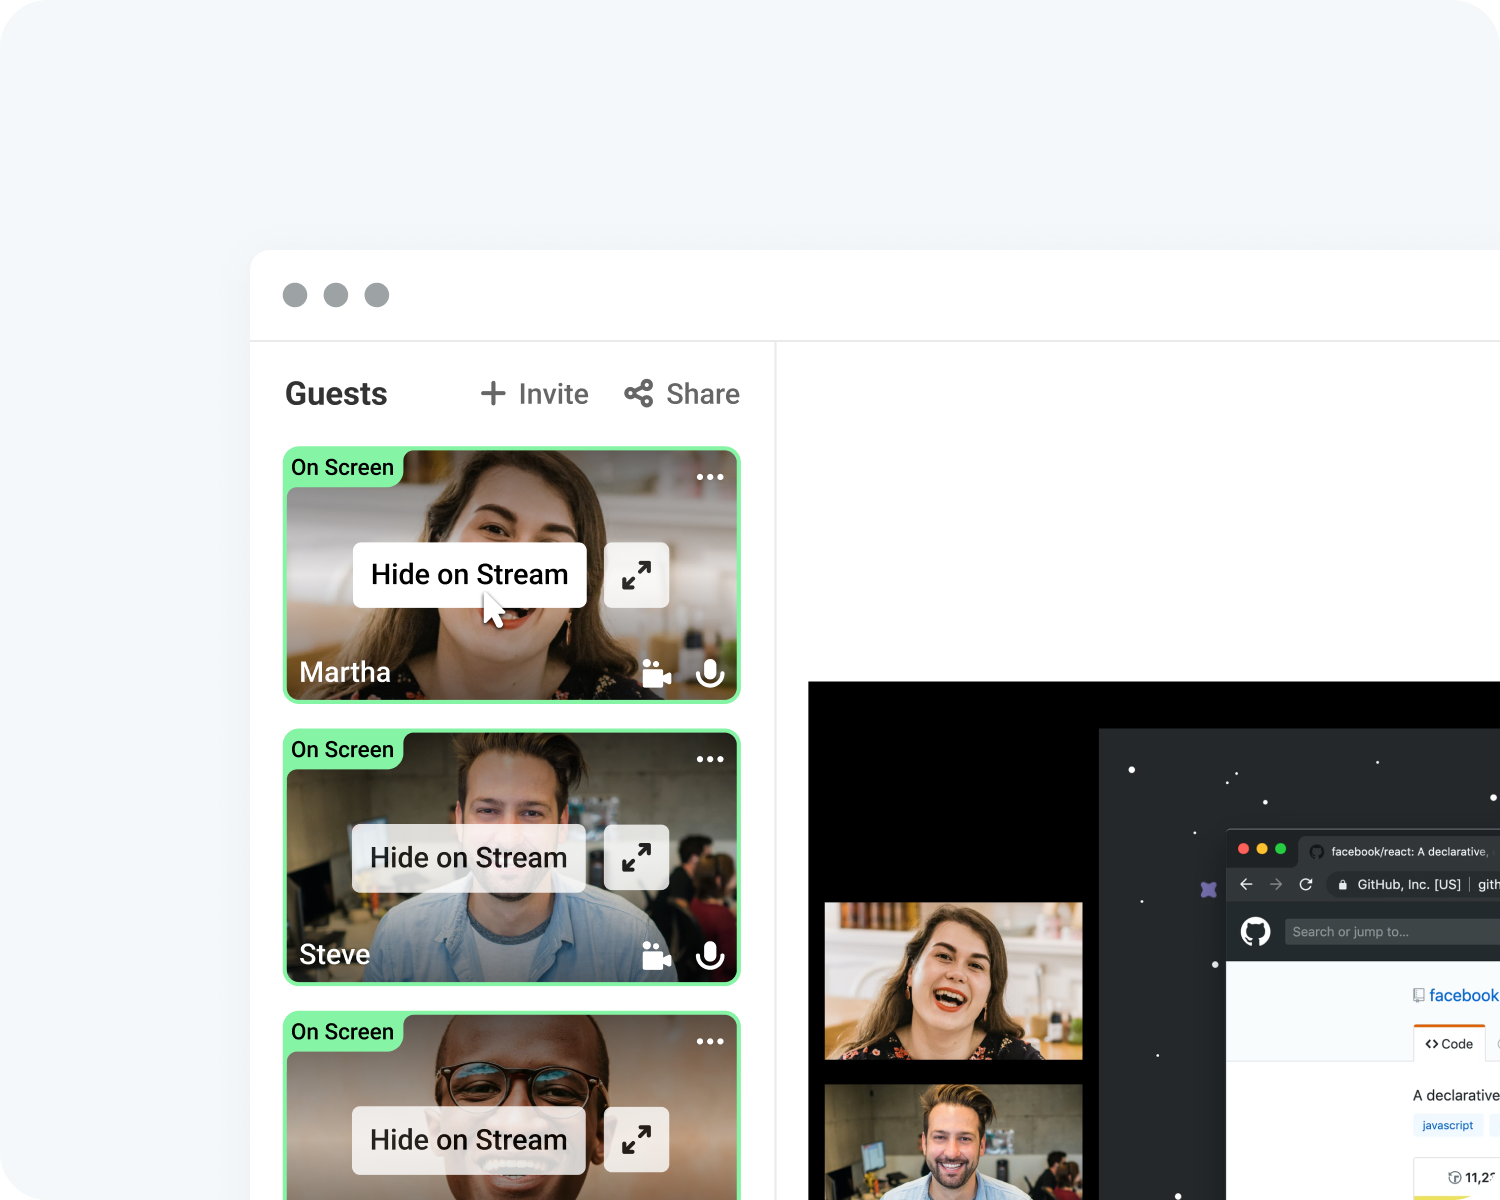The height and width of the screenshot is (1200, 1500).
Task: Toggle Steve's camera
Action: [656, 955]
